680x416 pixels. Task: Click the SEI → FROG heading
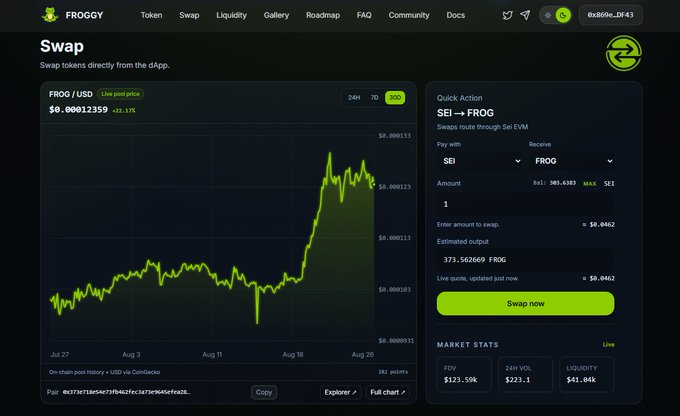pyautogui.click(x=465, y=113)
